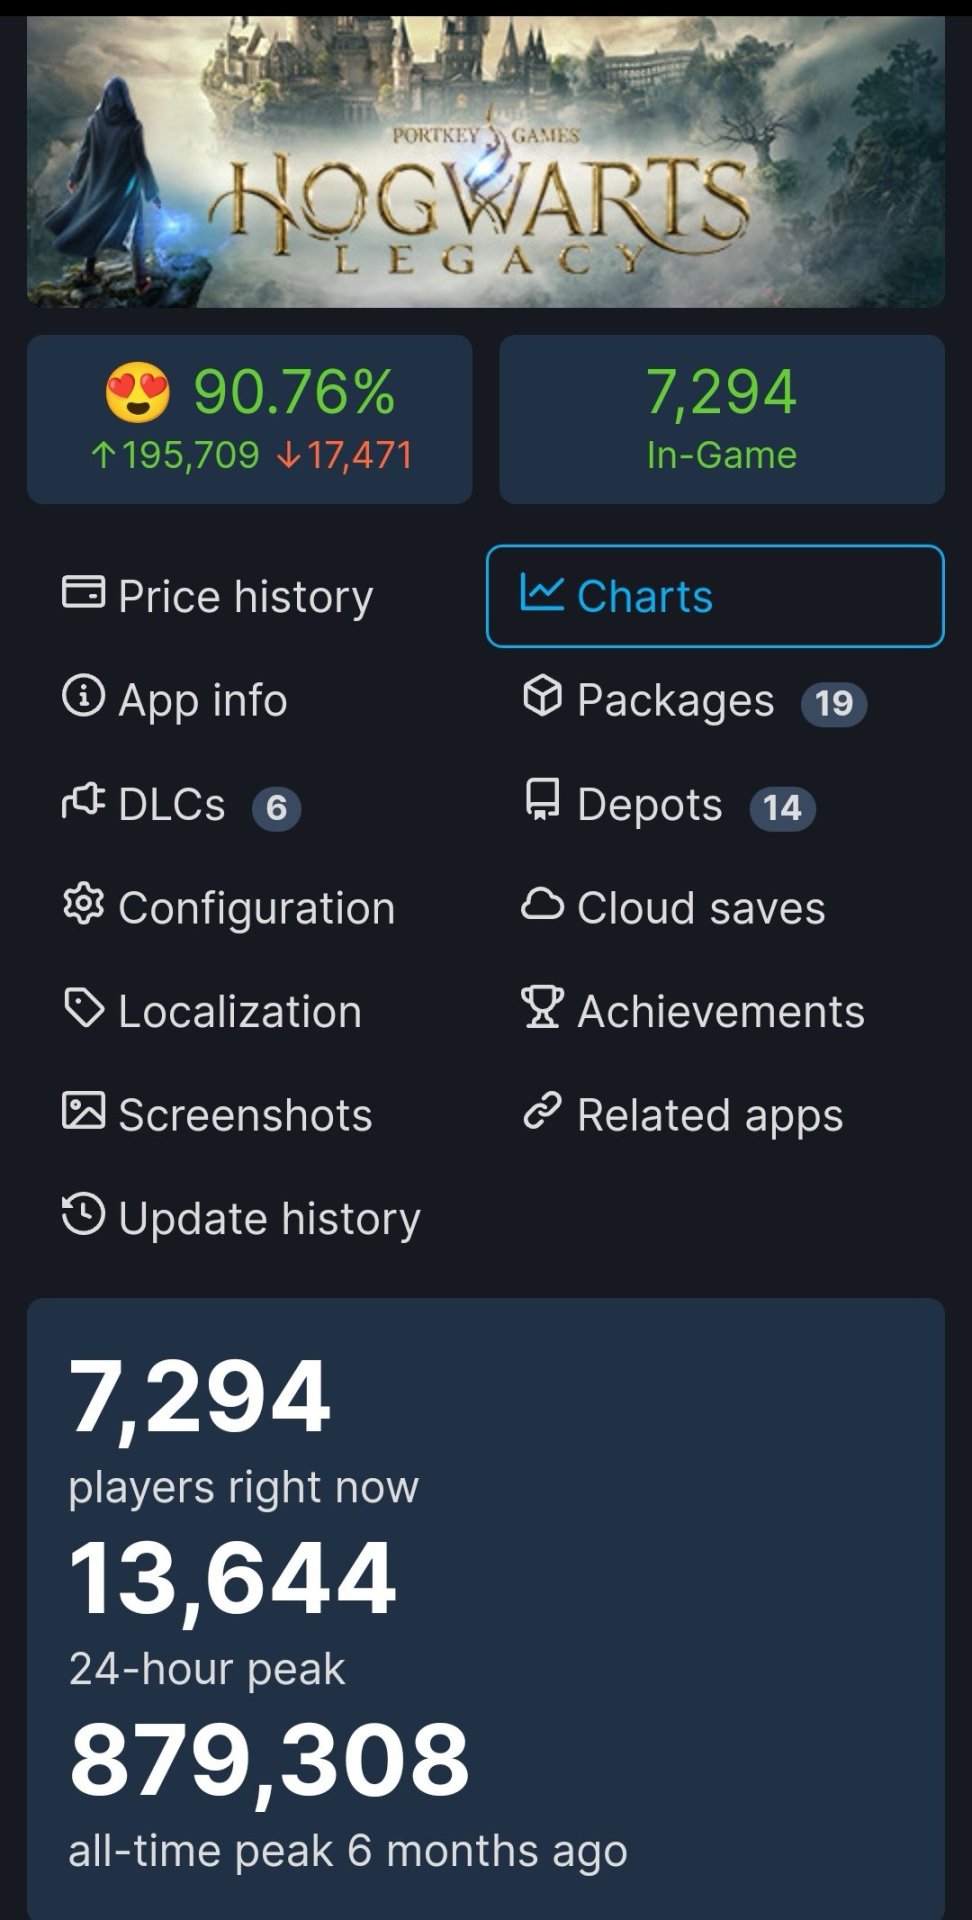The width and height of the screenshot is (972, 1920).
Task: Click the Hogwarts Legacy banner image
Action: tap(485, 160)
